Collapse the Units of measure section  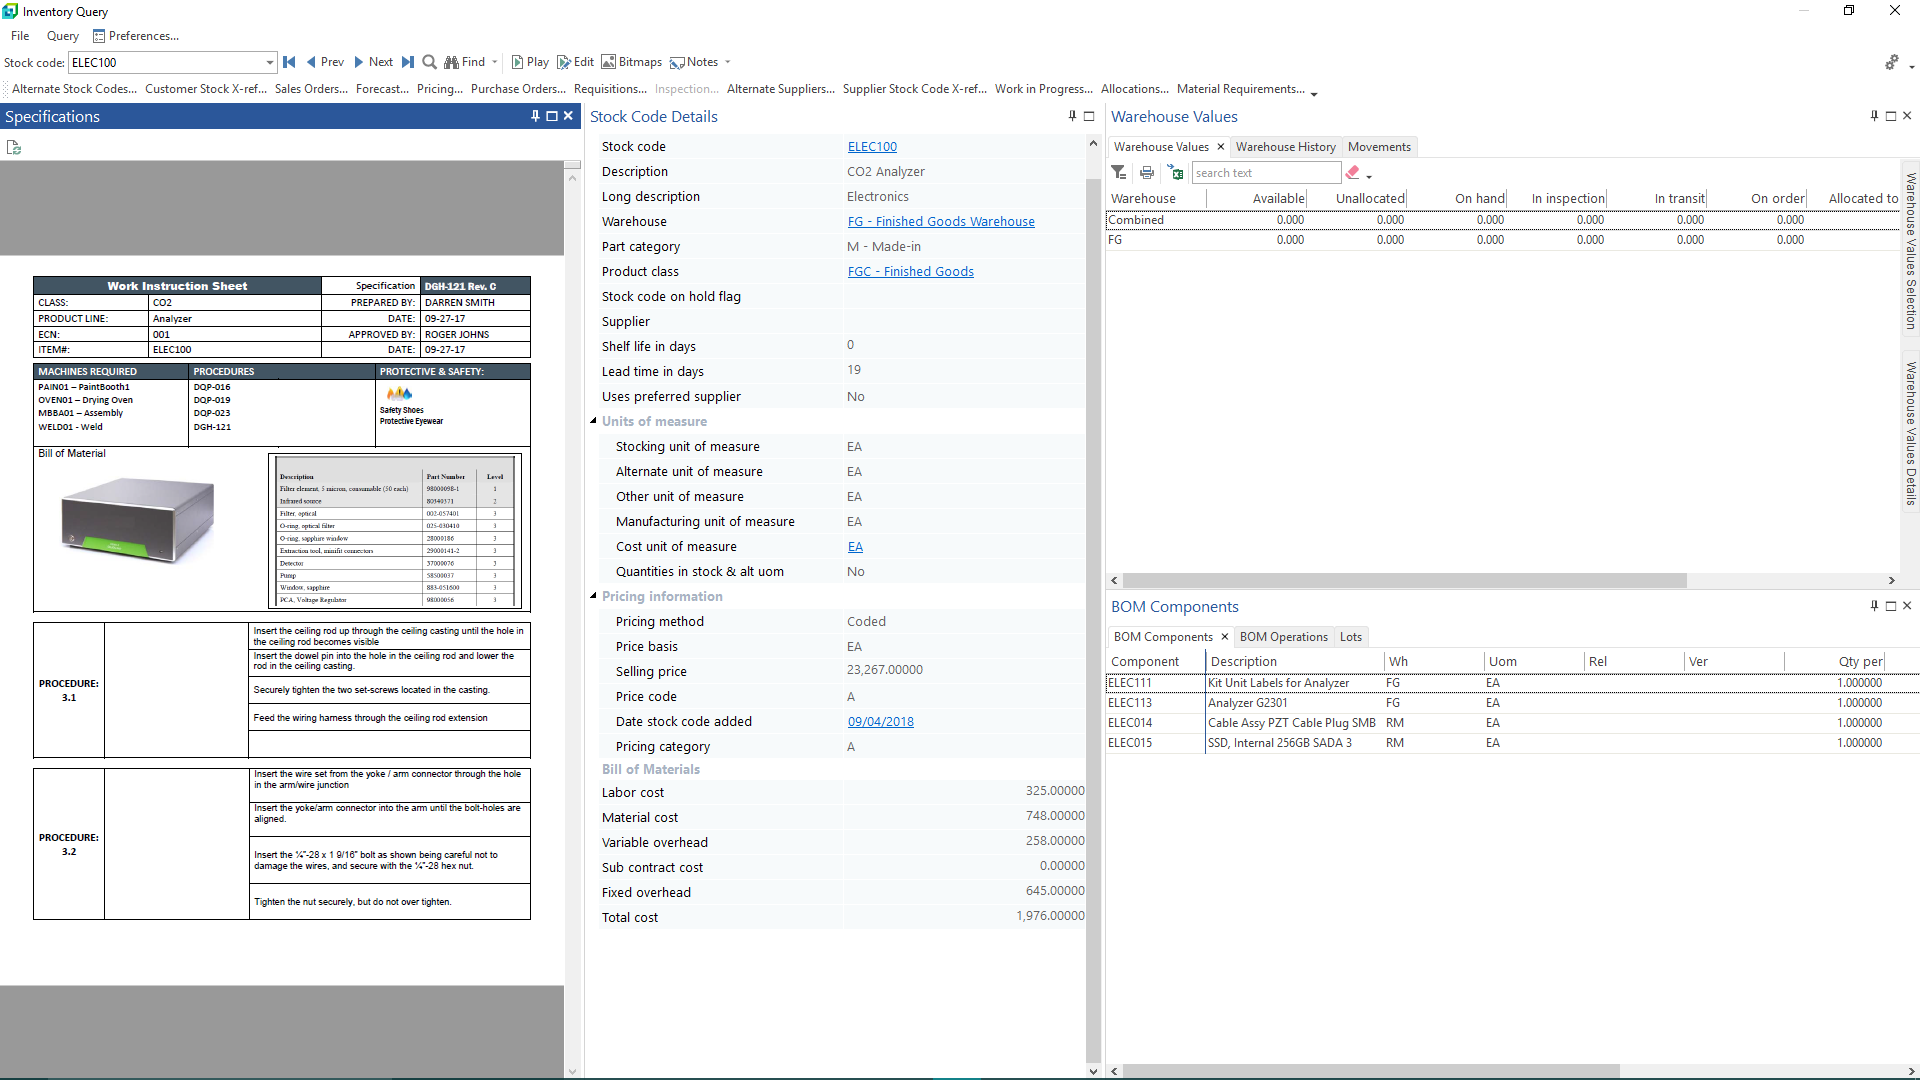pyautogui.click(x=594, y=421)
